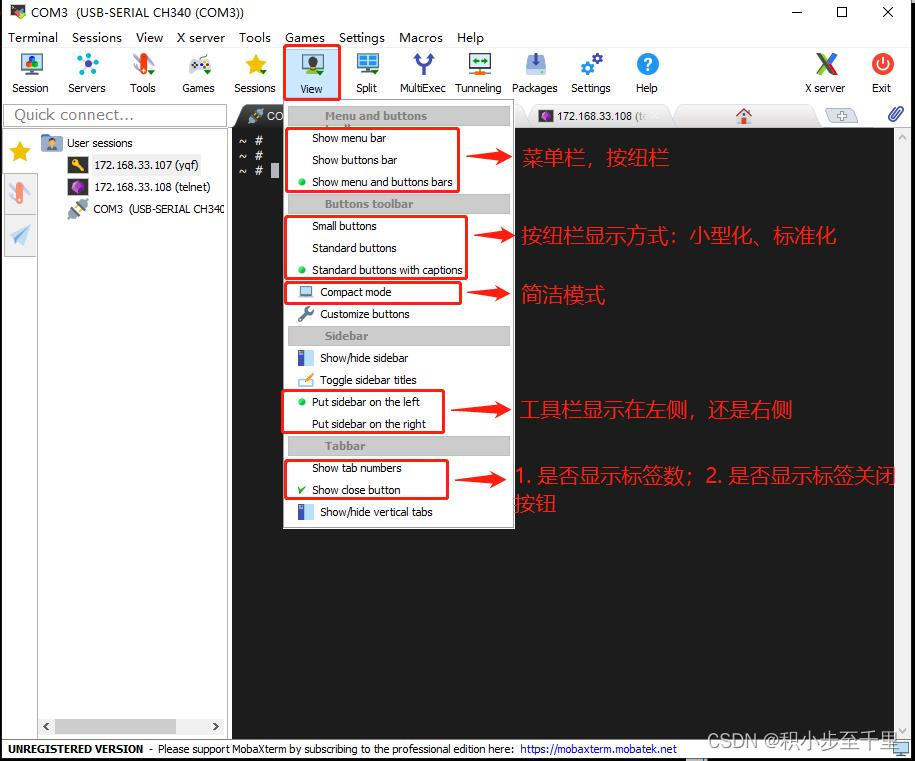Screen dimensions: 915x761
Task: Click the Games toolbar icon
Action: [198, 73]
